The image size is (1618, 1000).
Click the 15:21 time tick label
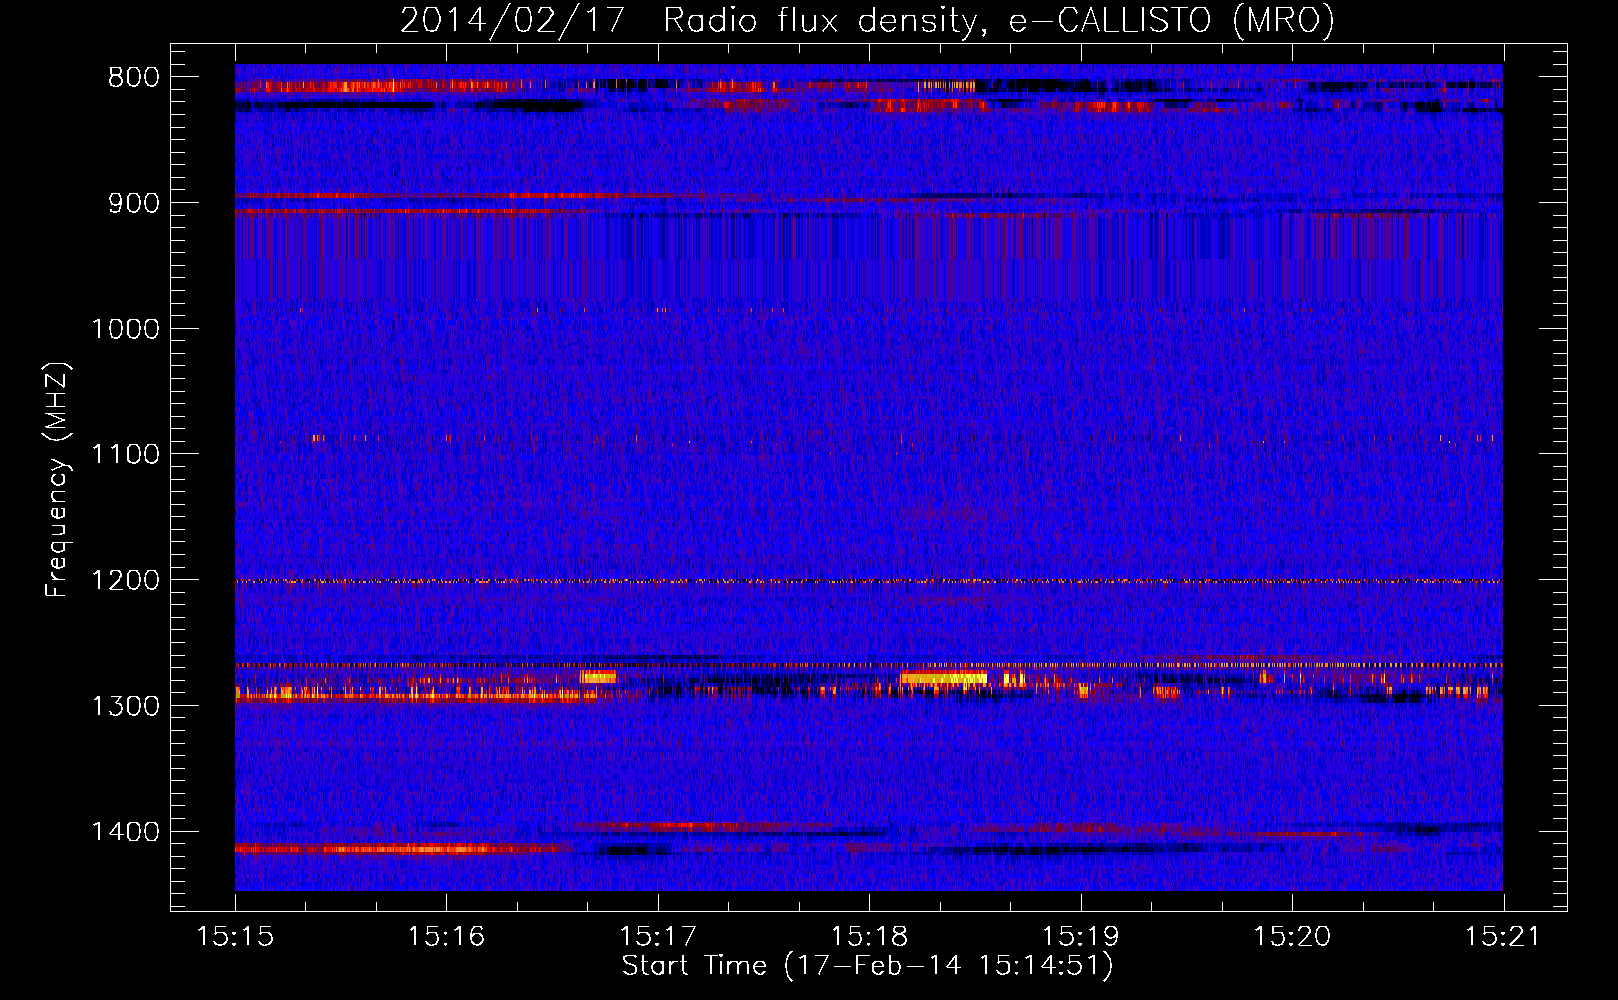pyautogui.click(x=1503, y=936)
